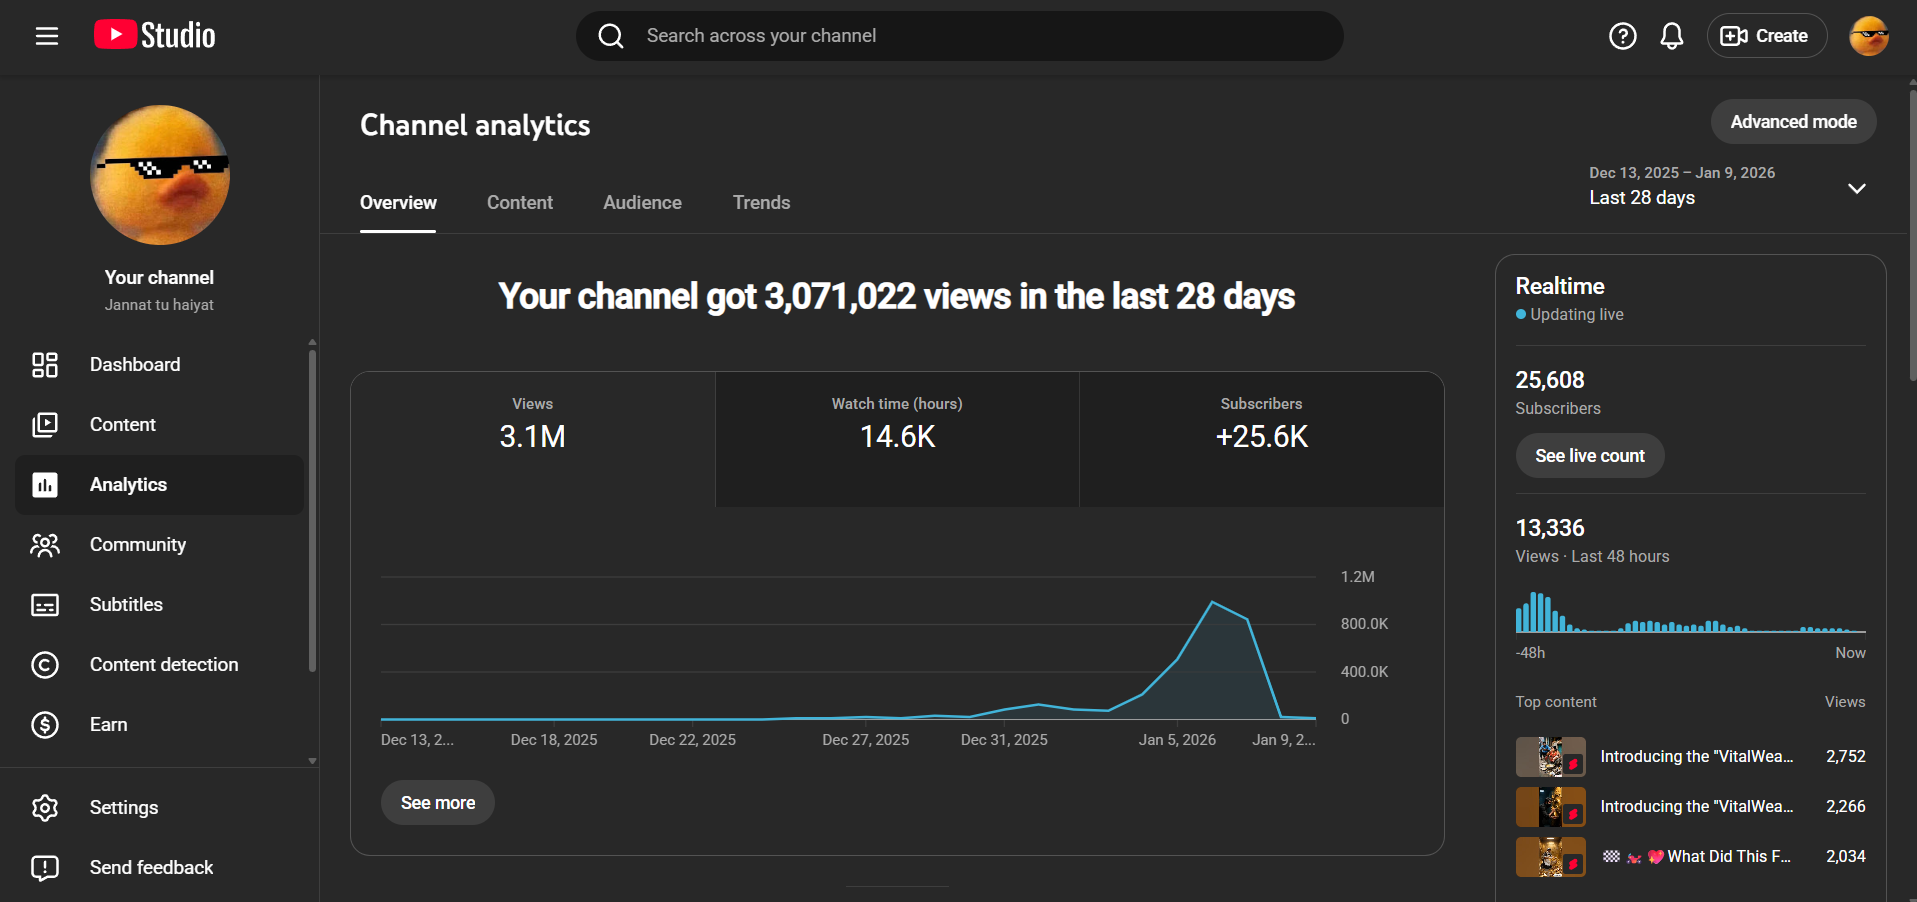Screen dimensions: 1917x902
Task: Open Subtitles from the sidebar
Action: click(x=126, y=605)
